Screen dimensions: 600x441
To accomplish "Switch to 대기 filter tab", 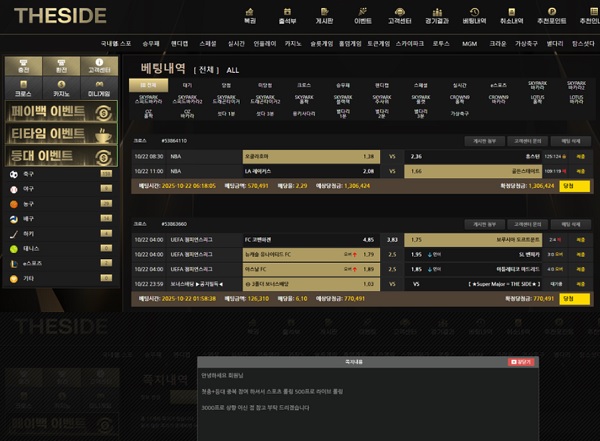I will click(186, 86).
